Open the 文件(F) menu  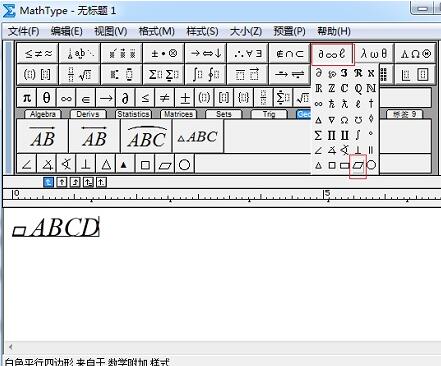(x=23, y=31)
